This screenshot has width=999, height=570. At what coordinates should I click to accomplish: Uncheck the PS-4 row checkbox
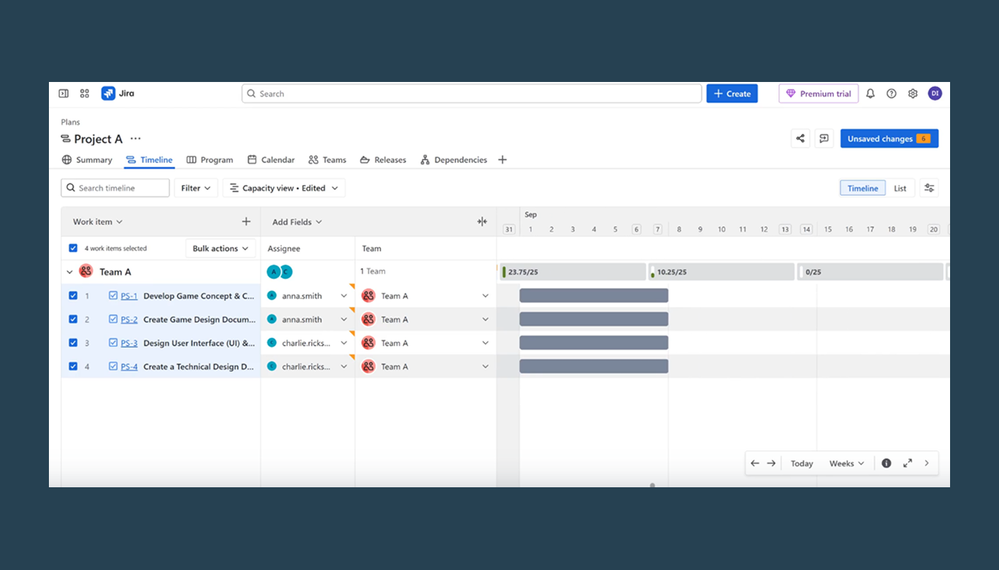(x=73, y=366)
